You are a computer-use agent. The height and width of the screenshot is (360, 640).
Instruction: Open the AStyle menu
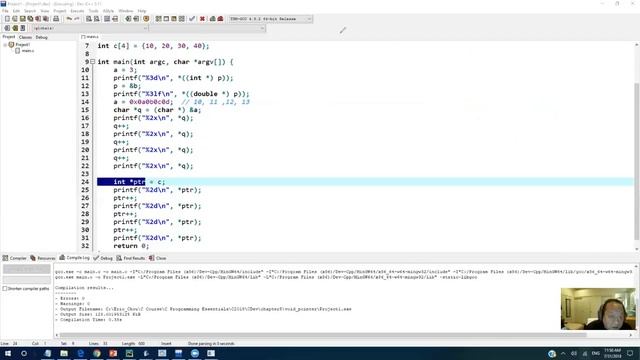pos(108,11)
